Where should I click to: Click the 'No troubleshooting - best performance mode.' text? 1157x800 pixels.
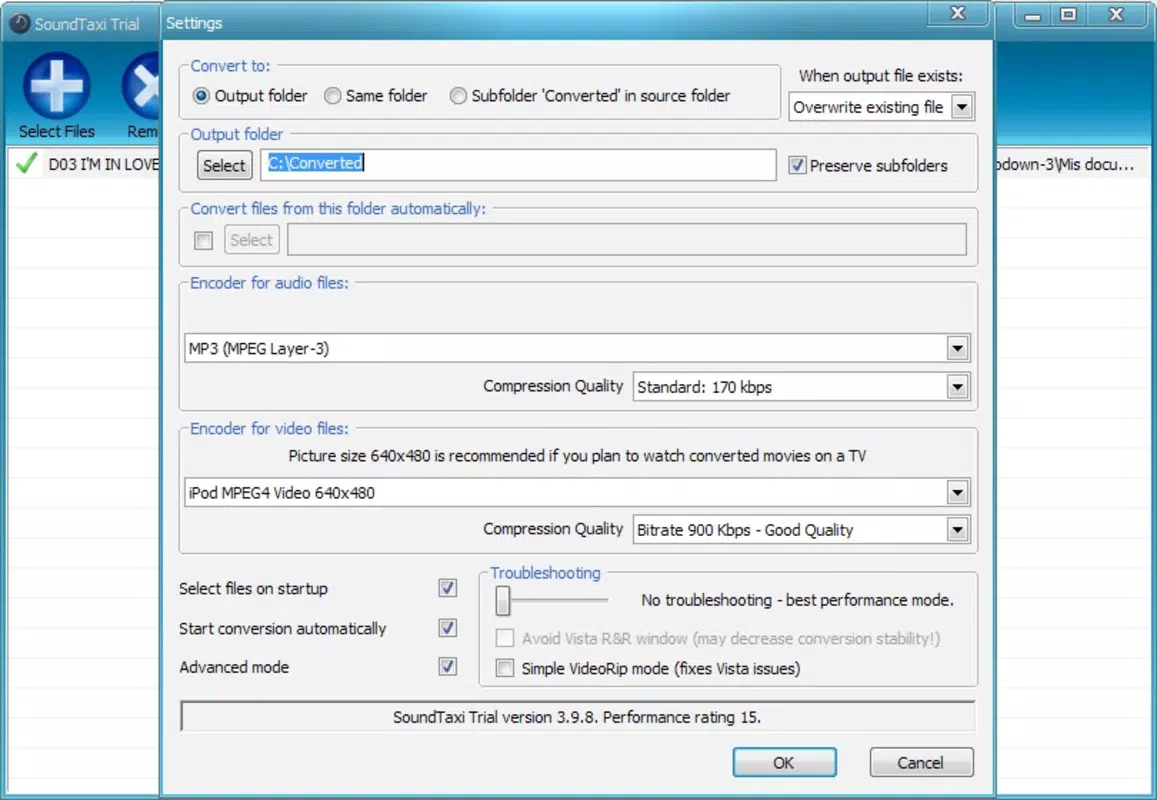[x=797, y=601]
